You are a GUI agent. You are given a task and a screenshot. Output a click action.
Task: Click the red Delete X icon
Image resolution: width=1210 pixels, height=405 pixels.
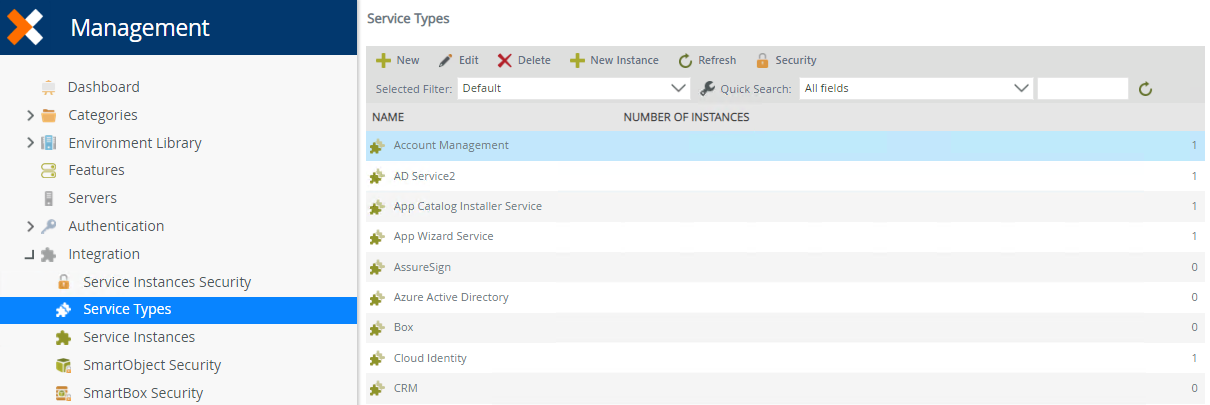point(504,60)
